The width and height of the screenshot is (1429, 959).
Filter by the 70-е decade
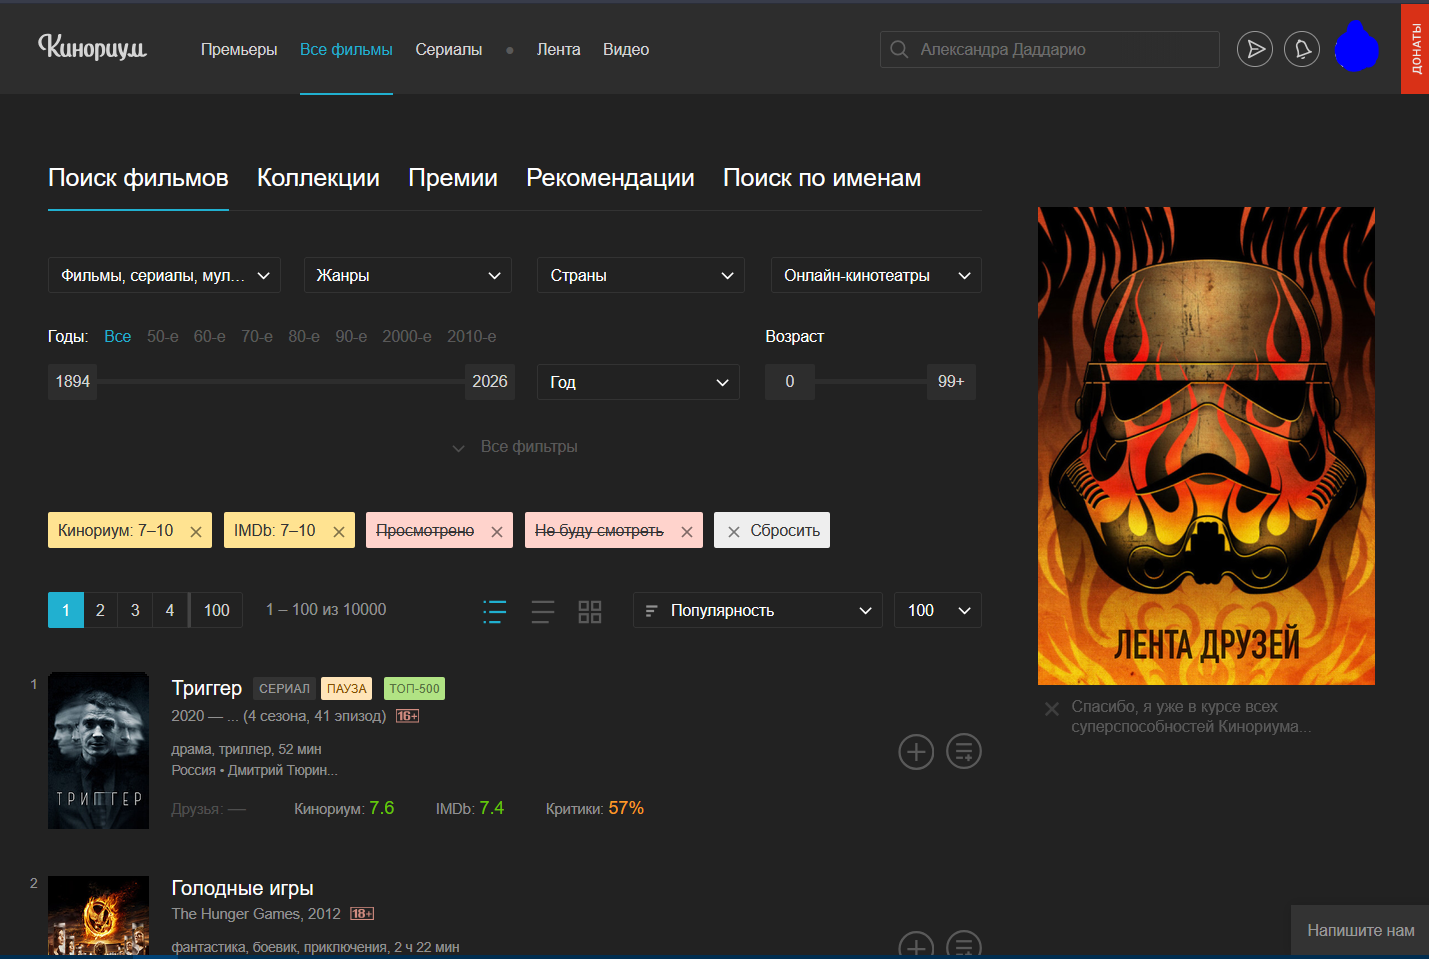coord(257,336)
